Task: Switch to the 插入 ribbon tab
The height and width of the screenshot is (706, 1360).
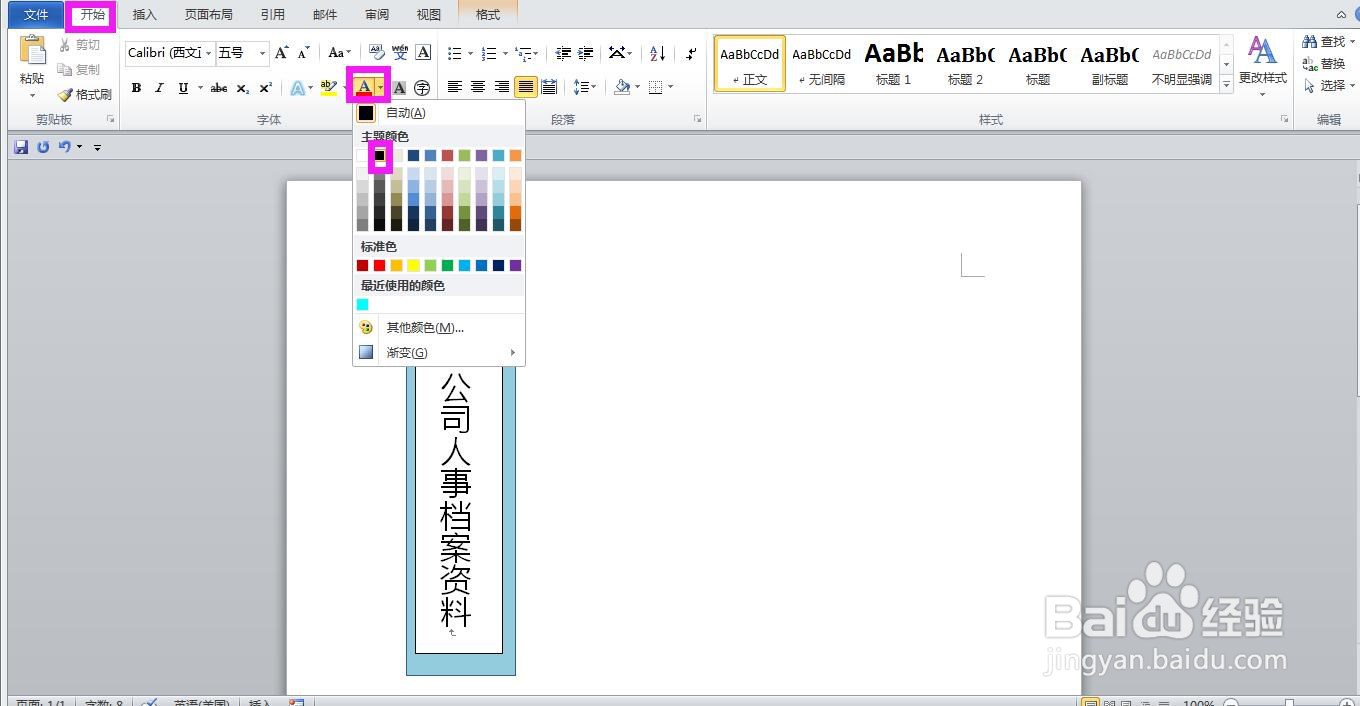Action: tap(144, 14)
